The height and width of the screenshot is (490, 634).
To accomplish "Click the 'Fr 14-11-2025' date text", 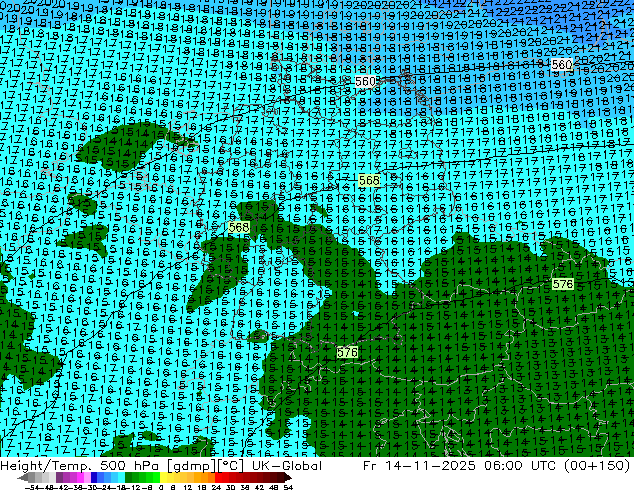I will coord(419,466).
